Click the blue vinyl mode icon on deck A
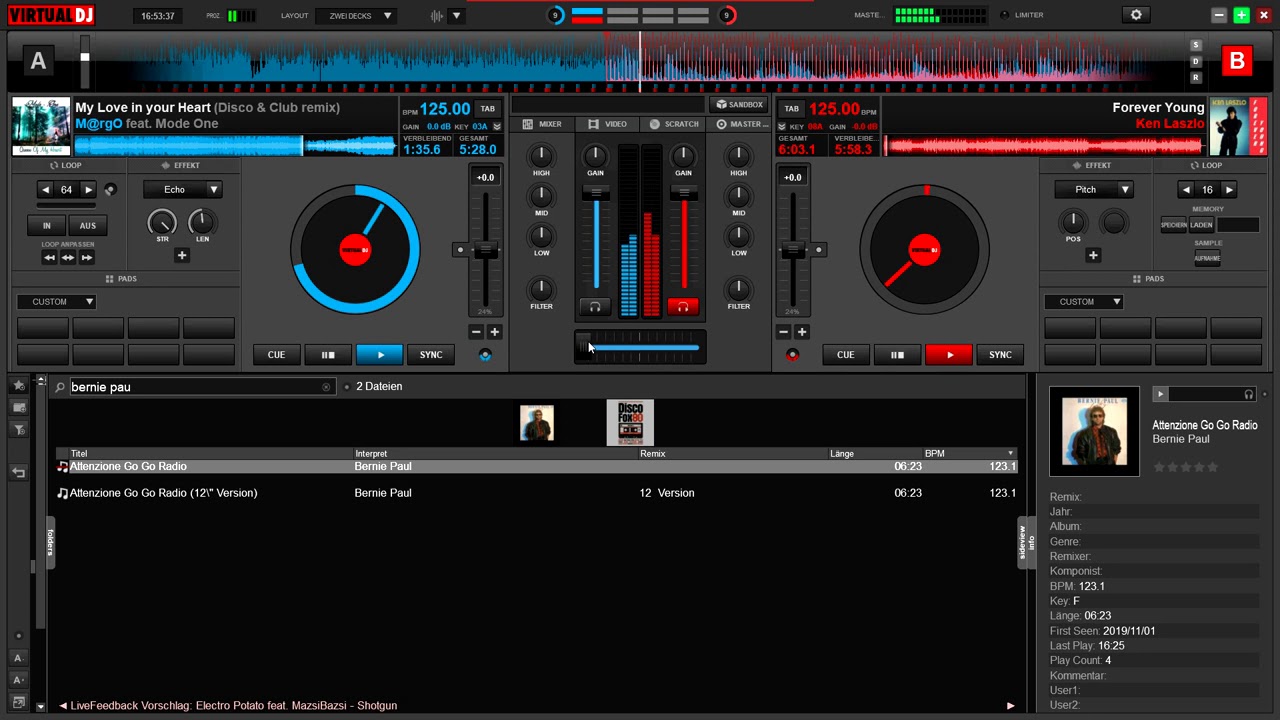The height and width of the screenshot is (720, 1280). [485, 355]
